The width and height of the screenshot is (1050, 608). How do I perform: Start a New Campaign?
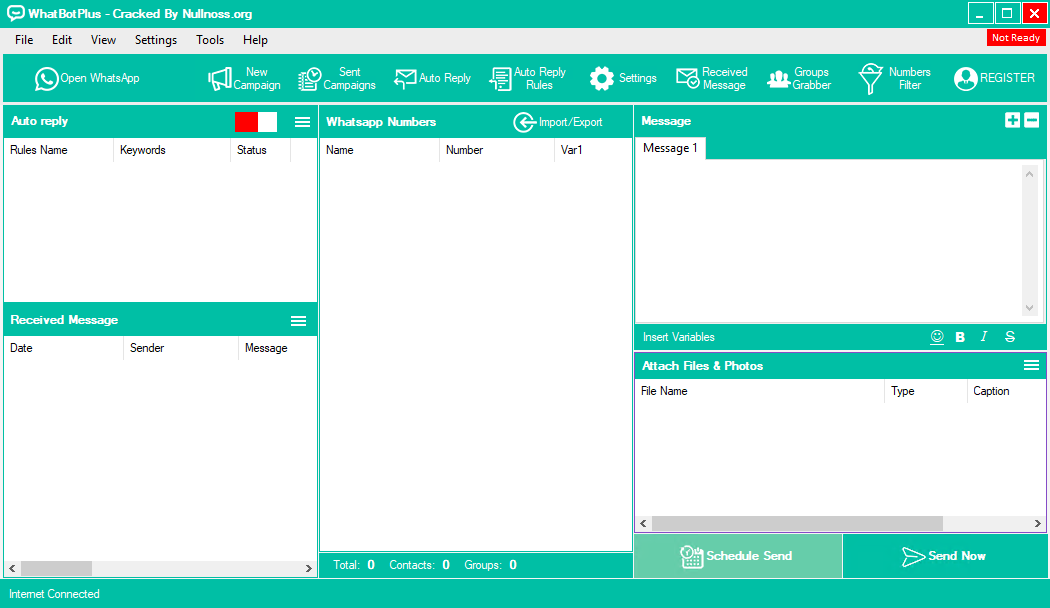pyautogui.click(x=244, y=78)
